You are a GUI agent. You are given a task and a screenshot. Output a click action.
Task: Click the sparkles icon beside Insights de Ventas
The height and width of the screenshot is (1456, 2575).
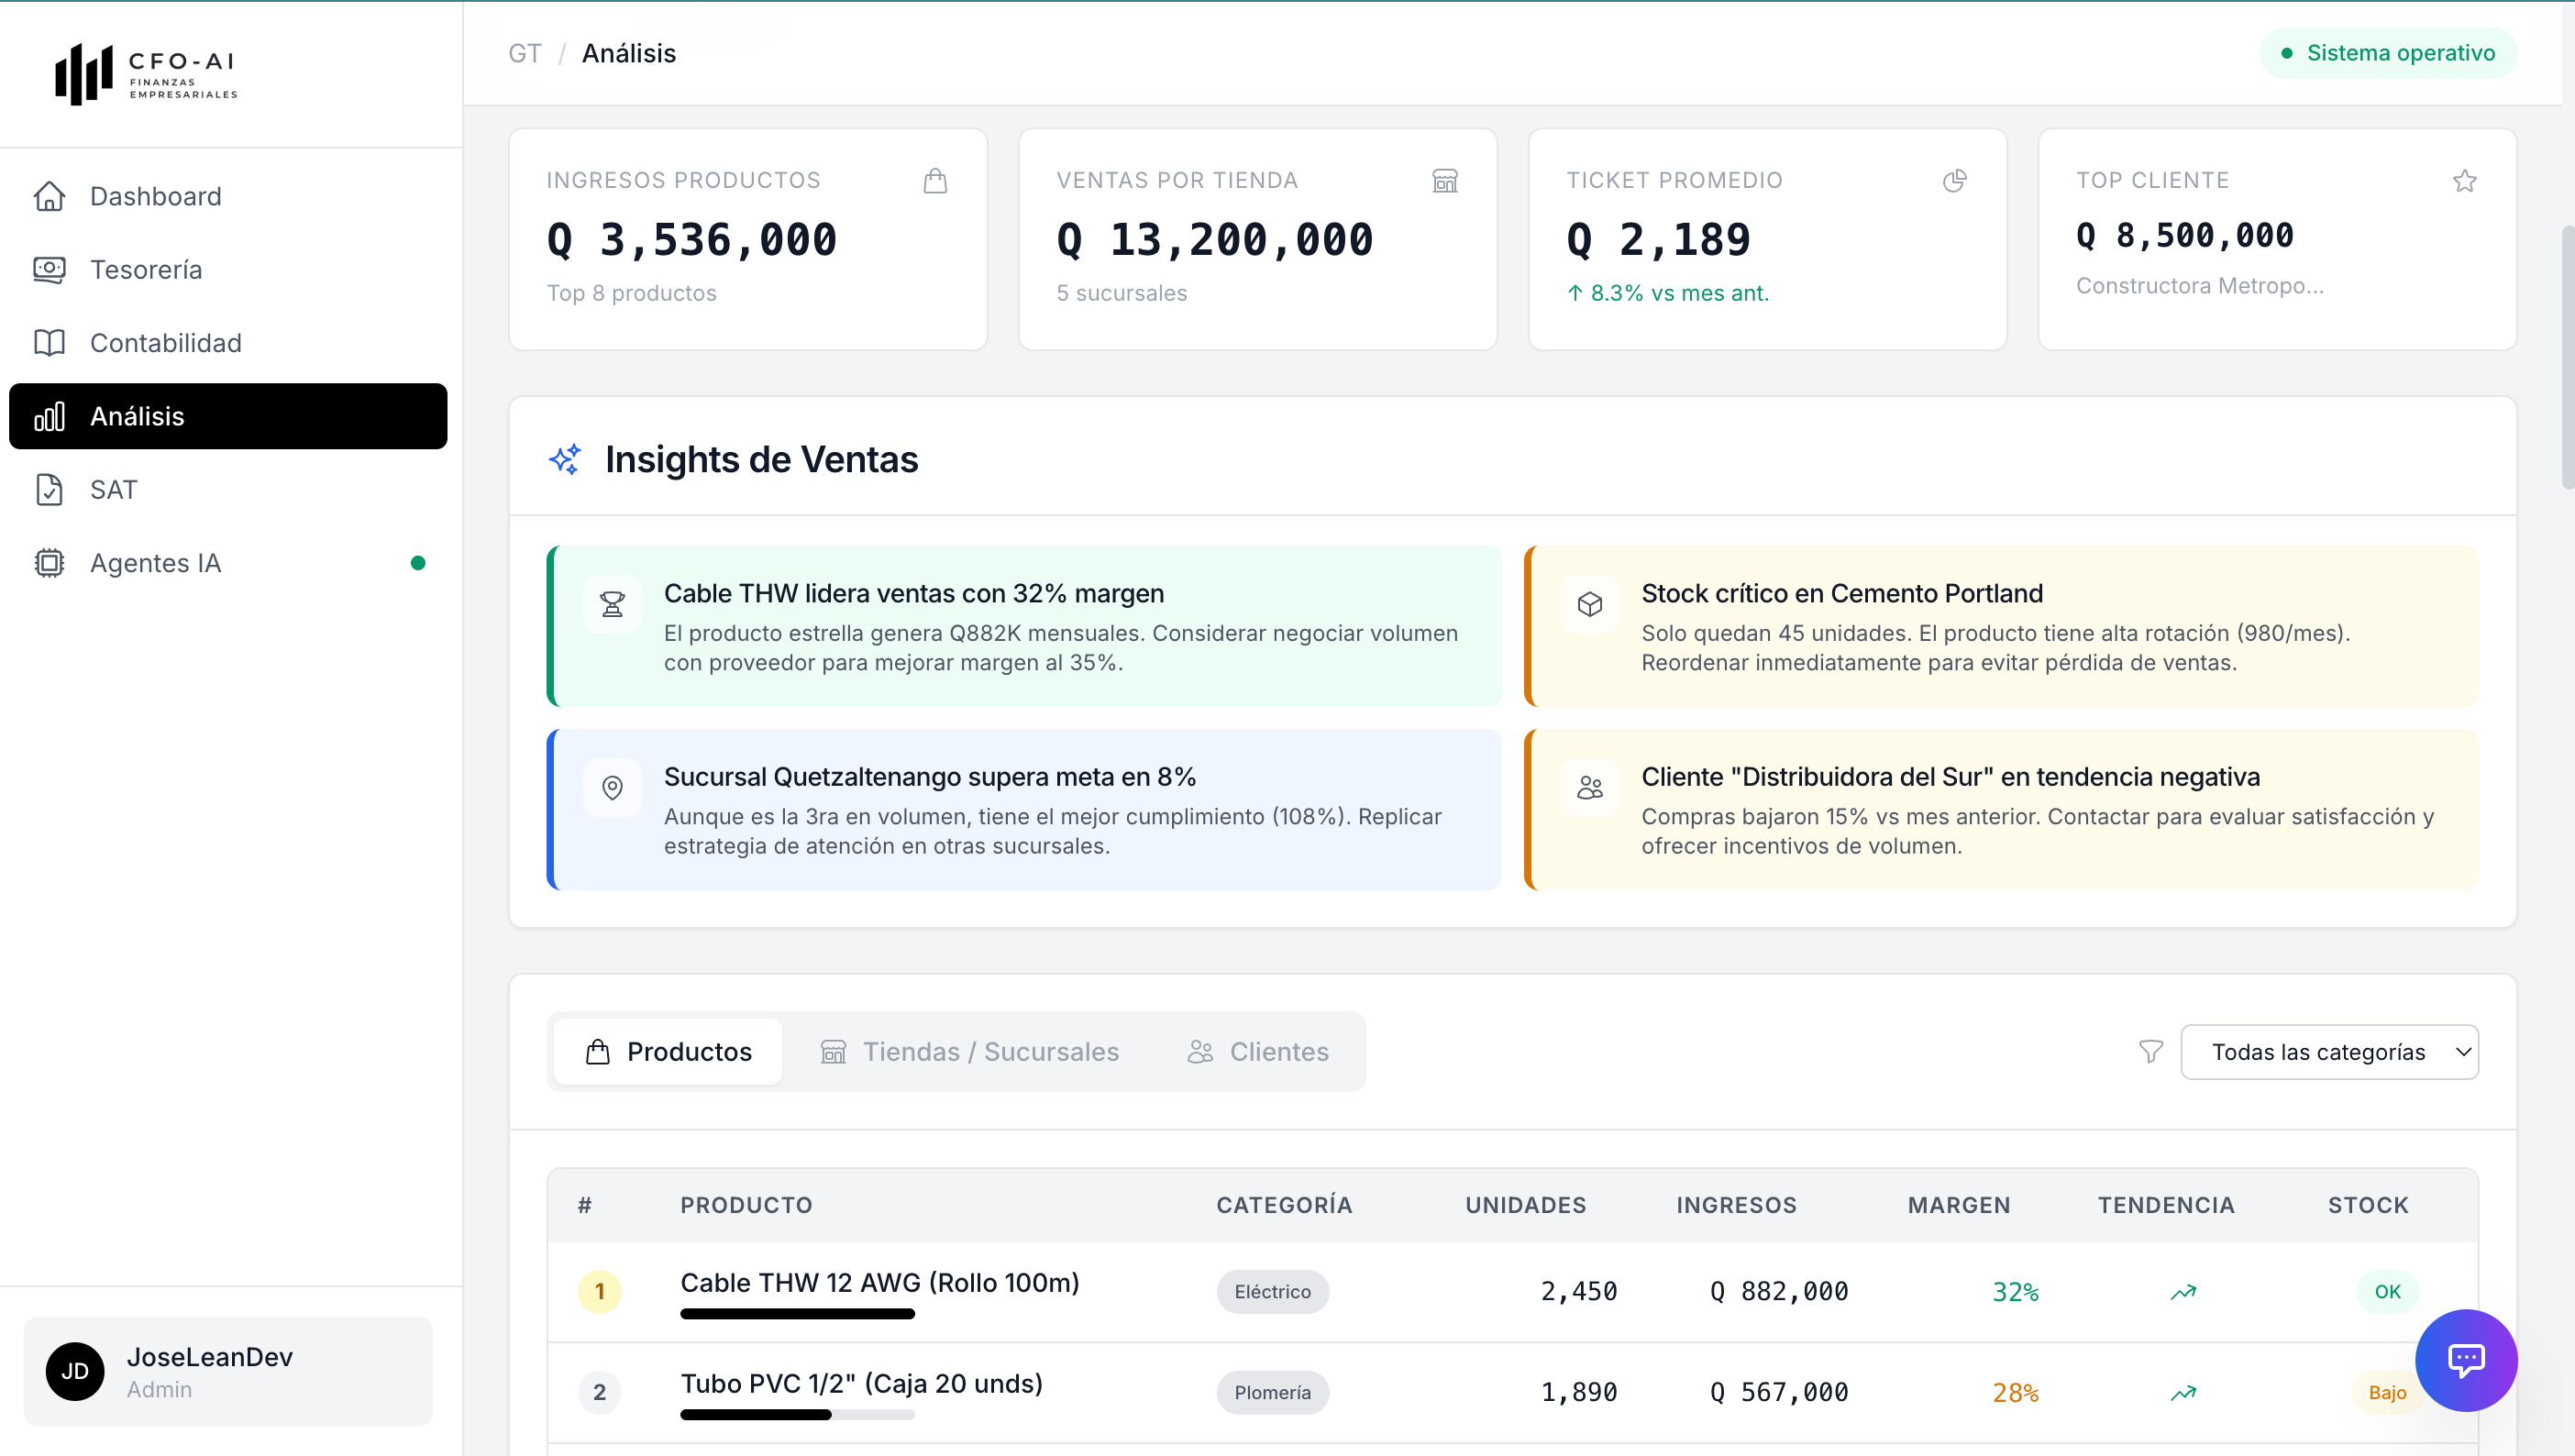[565, 460]
